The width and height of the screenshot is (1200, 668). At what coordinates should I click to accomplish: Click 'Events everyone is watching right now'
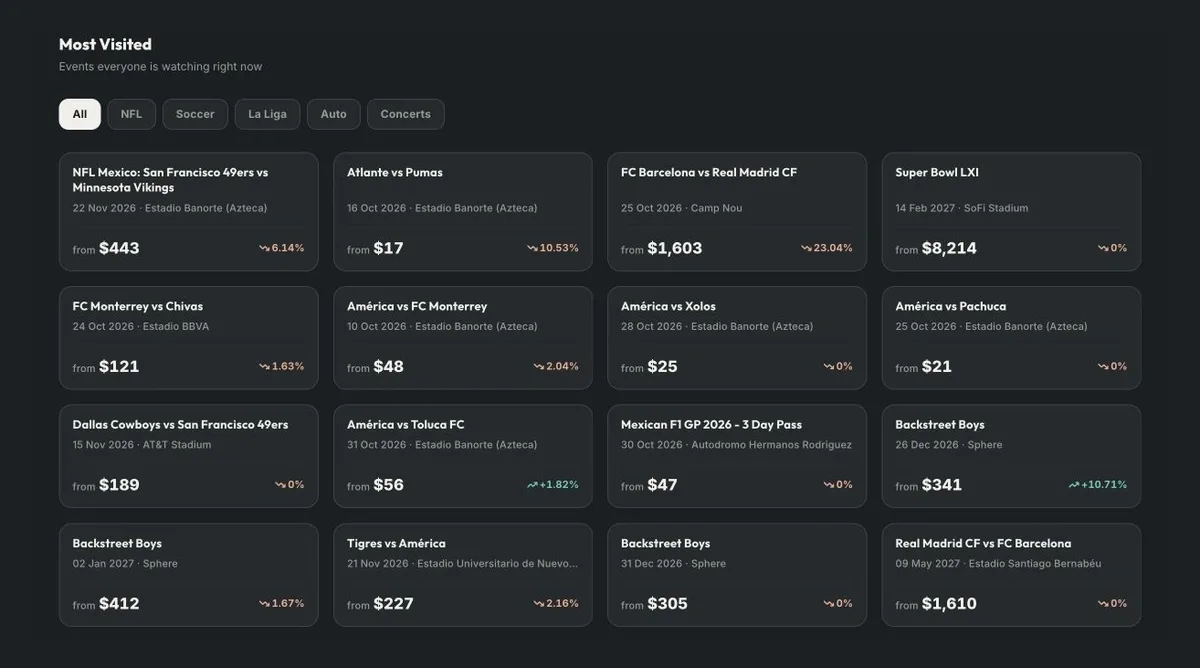tap(160, 66)
